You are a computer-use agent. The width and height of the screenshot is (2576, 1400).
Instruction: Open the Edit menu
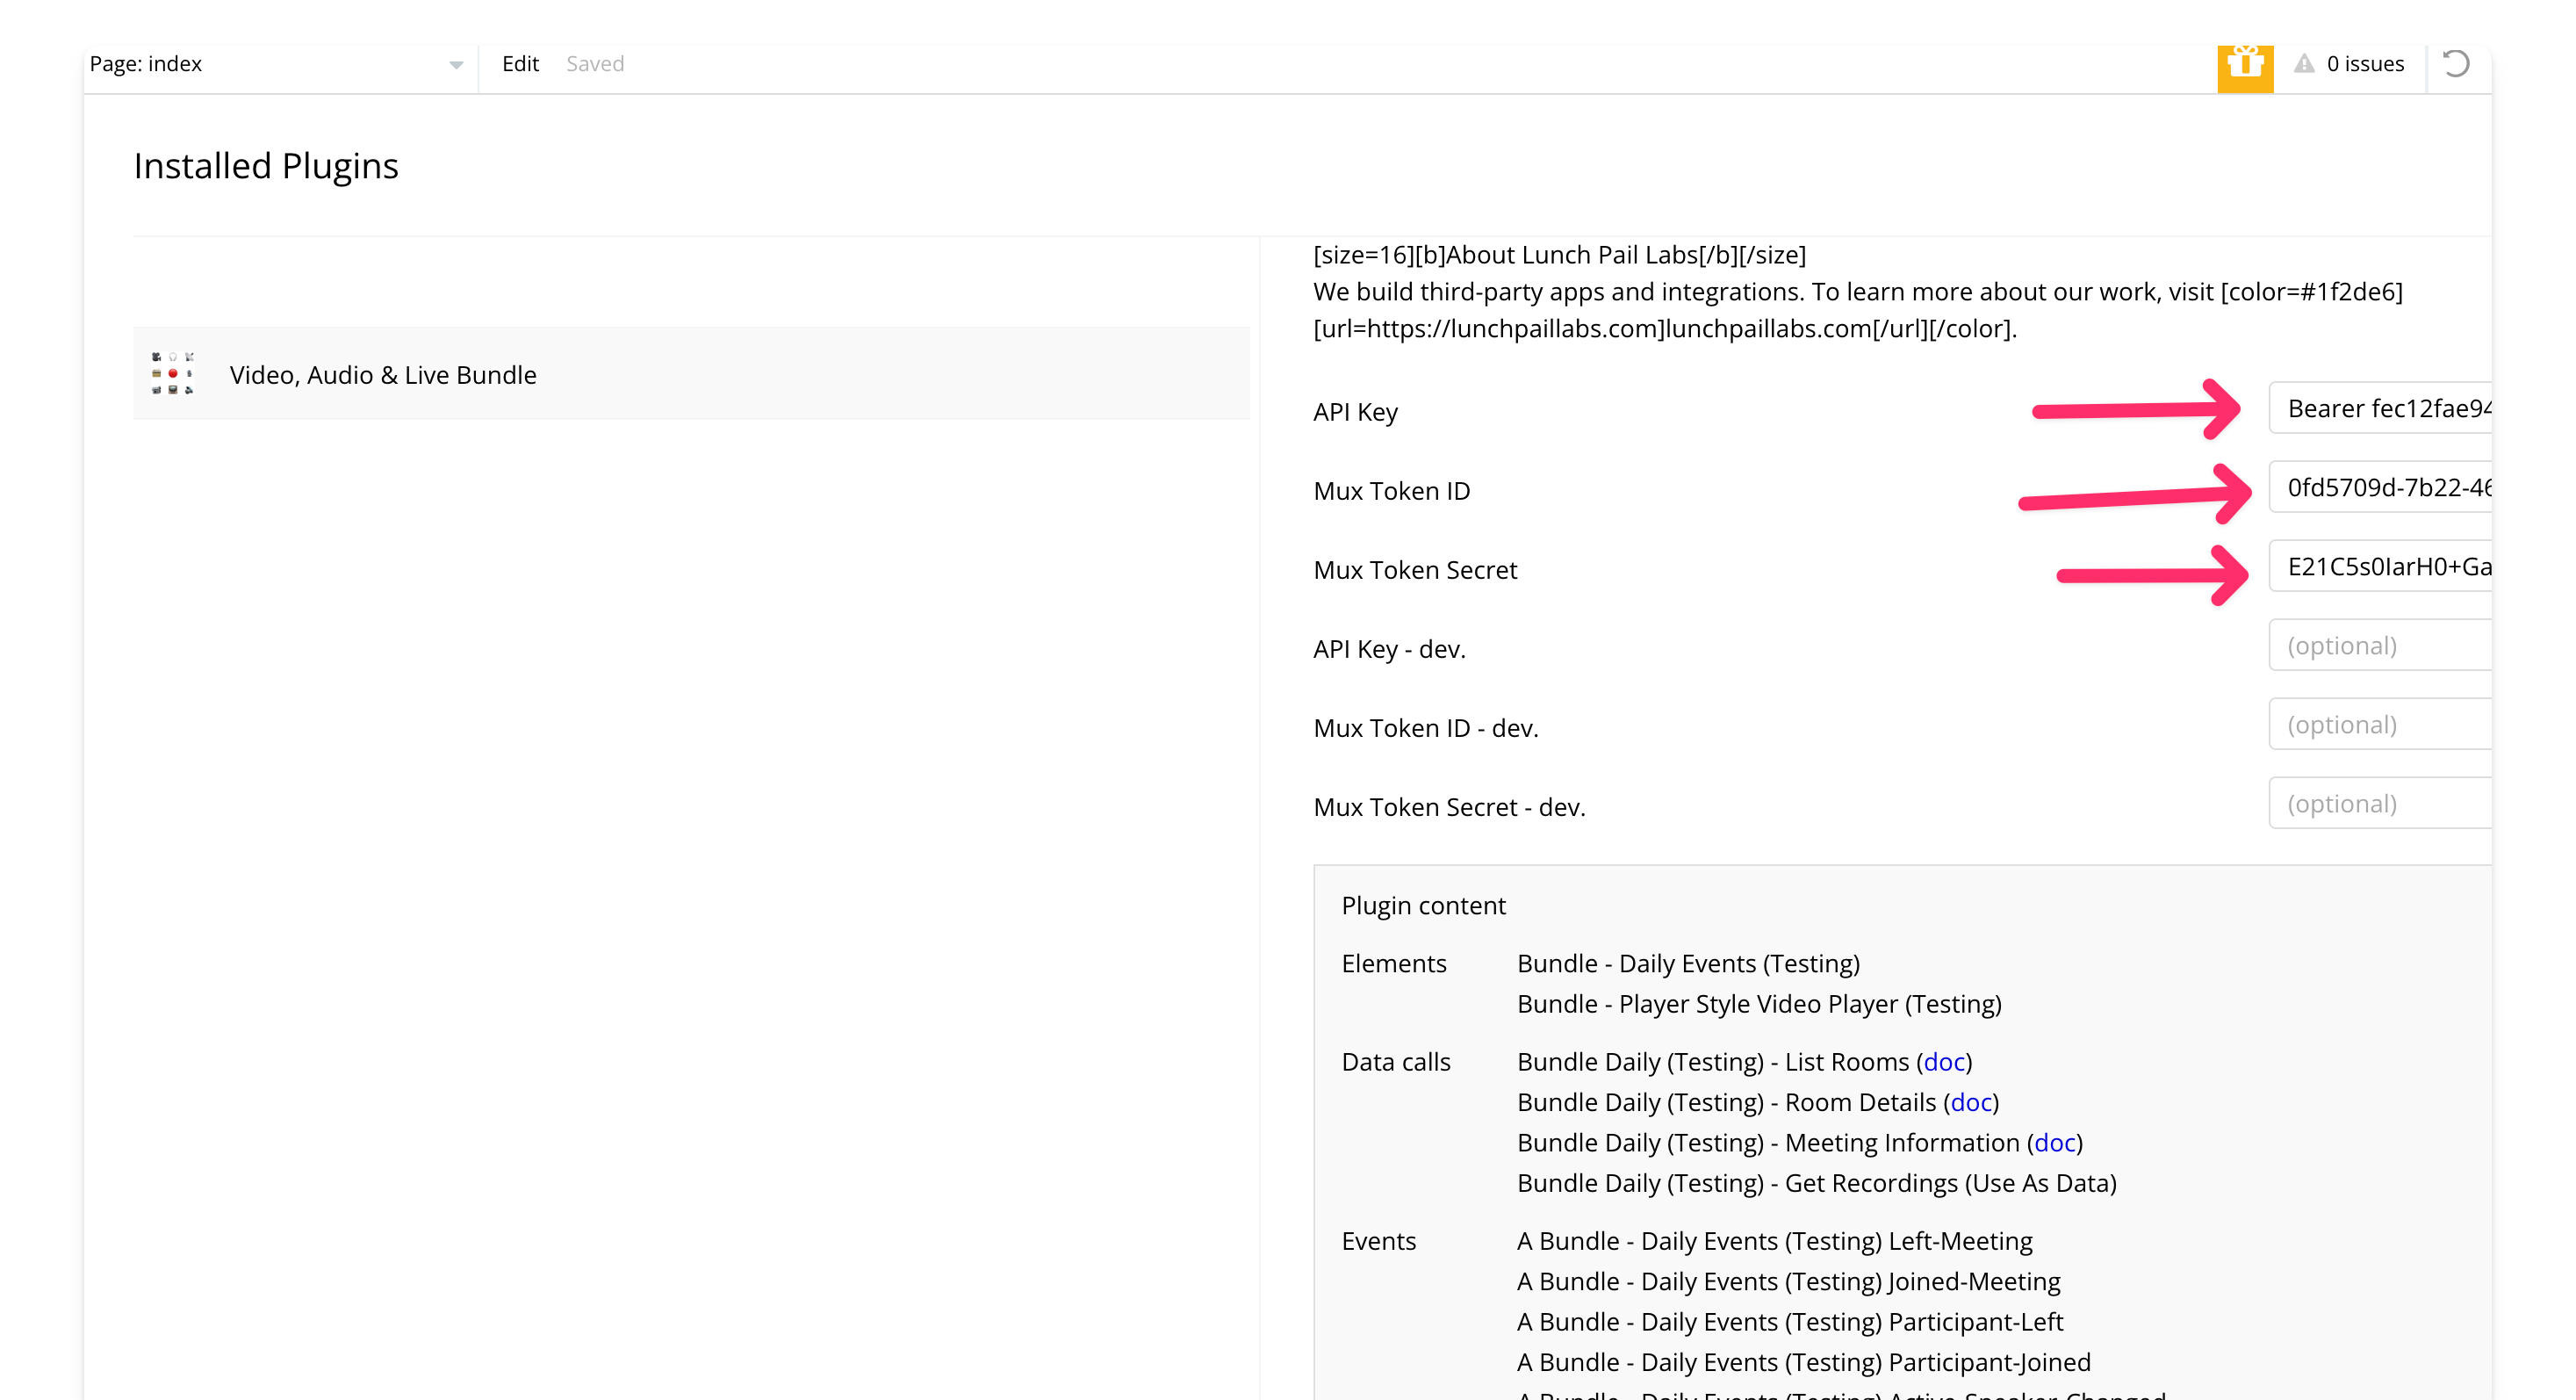click(520, 64)
